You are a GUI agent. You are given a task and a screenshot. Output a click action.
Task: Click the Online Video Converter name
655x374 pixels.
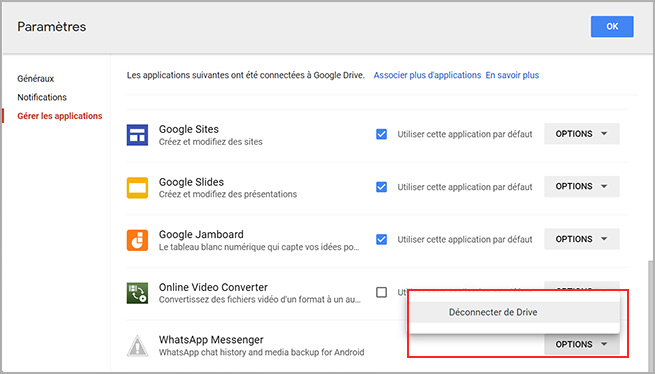[213, 287]
